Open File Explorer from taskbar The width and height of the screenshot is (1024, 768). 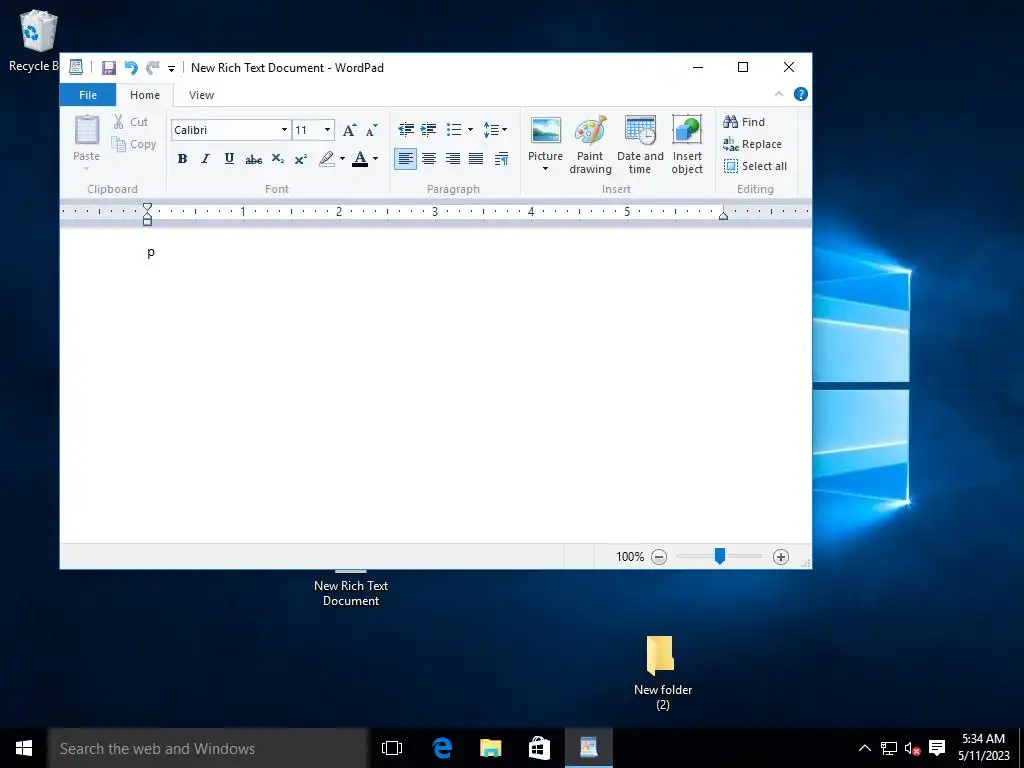(490, 748)
